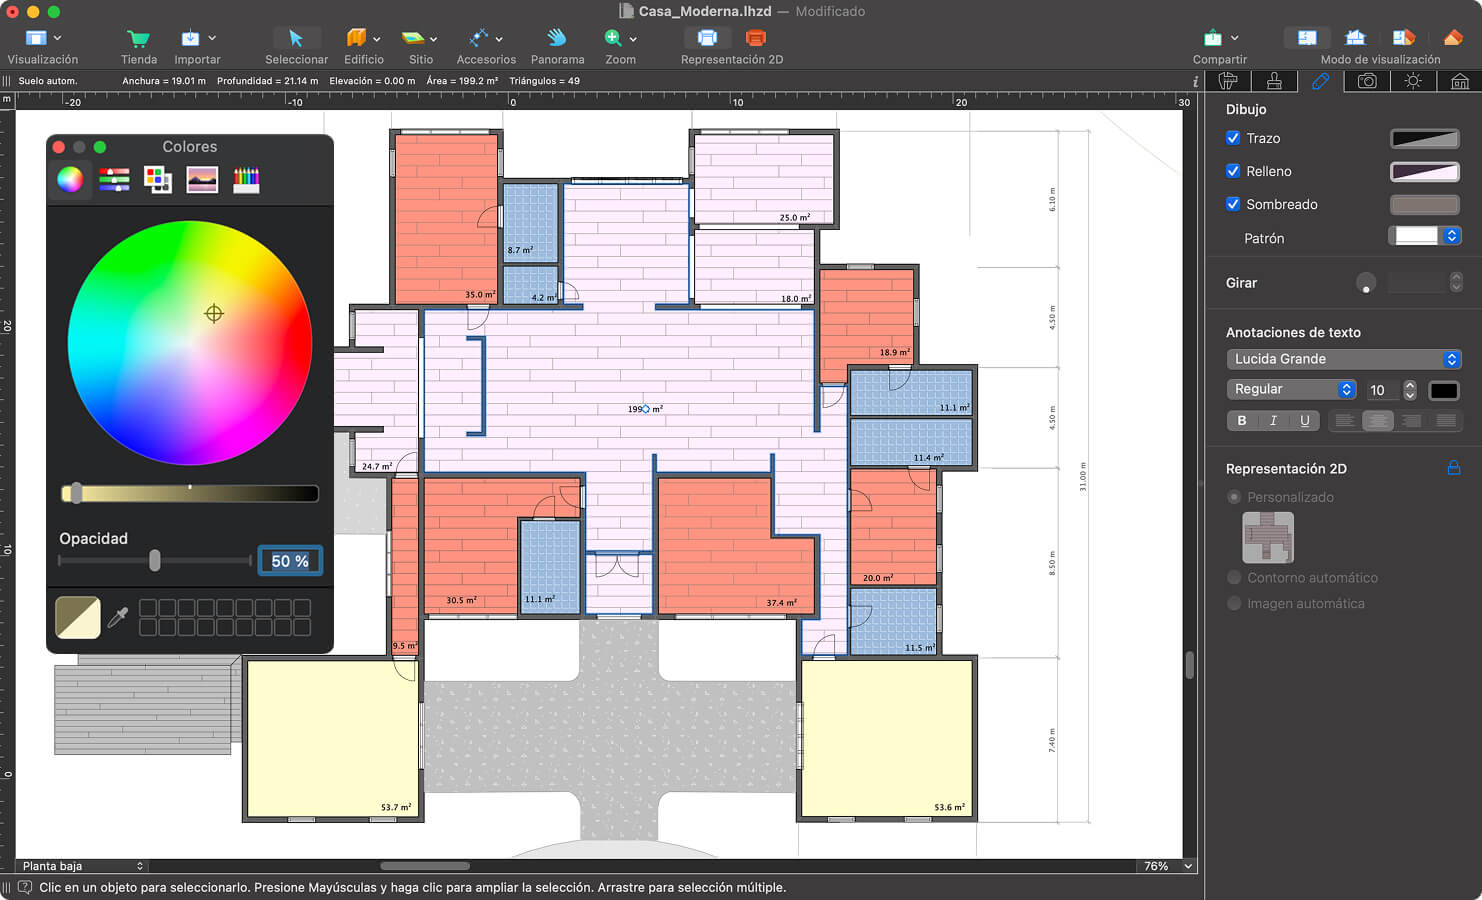Click the black text color swatch
Viewport: 1482px width, 900px height.
(x=1444, y=390)
